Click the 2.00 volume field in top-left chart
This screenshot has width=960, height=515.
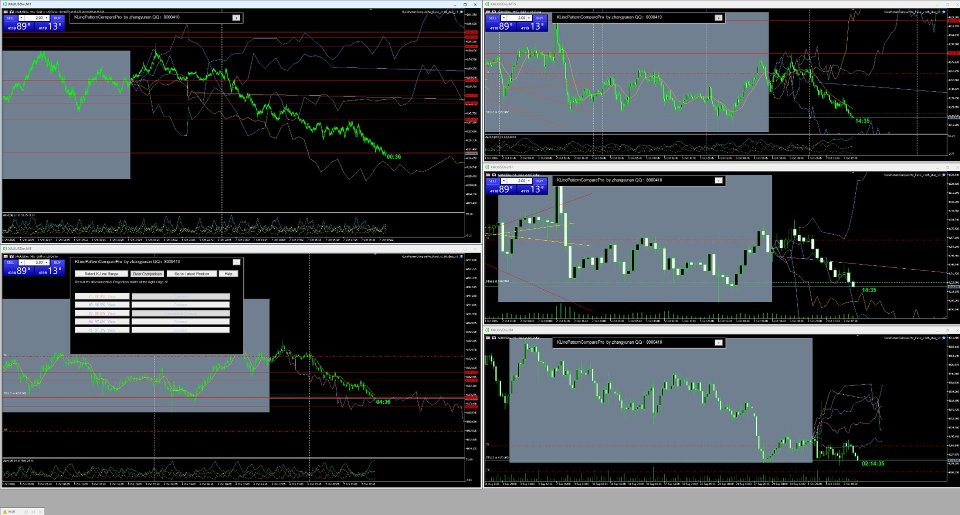coord(34,18)
